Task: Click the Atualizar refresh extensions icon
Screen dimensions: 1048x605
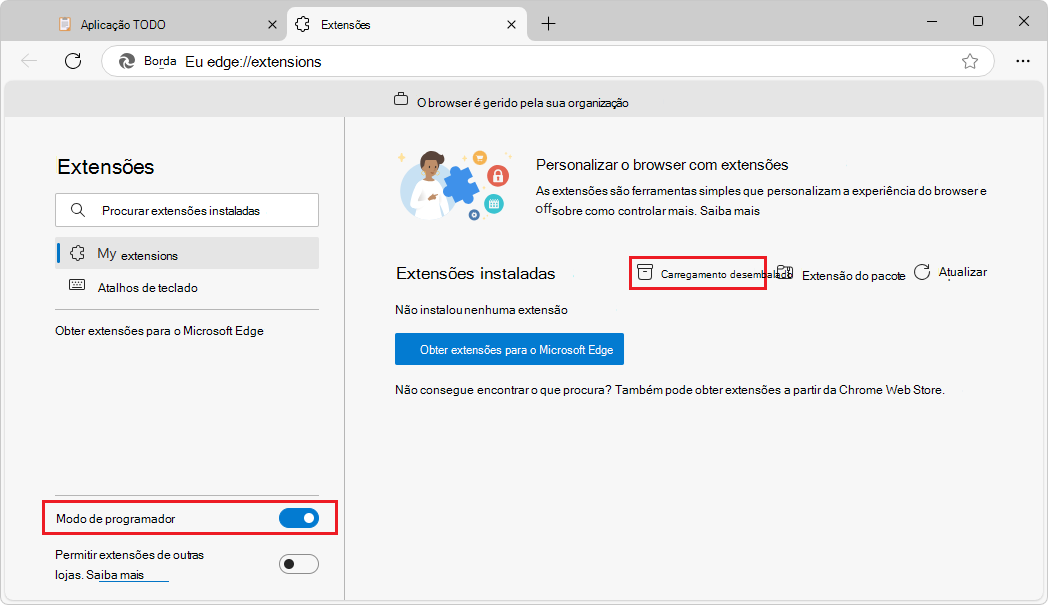Action: (x=921, y=271)
